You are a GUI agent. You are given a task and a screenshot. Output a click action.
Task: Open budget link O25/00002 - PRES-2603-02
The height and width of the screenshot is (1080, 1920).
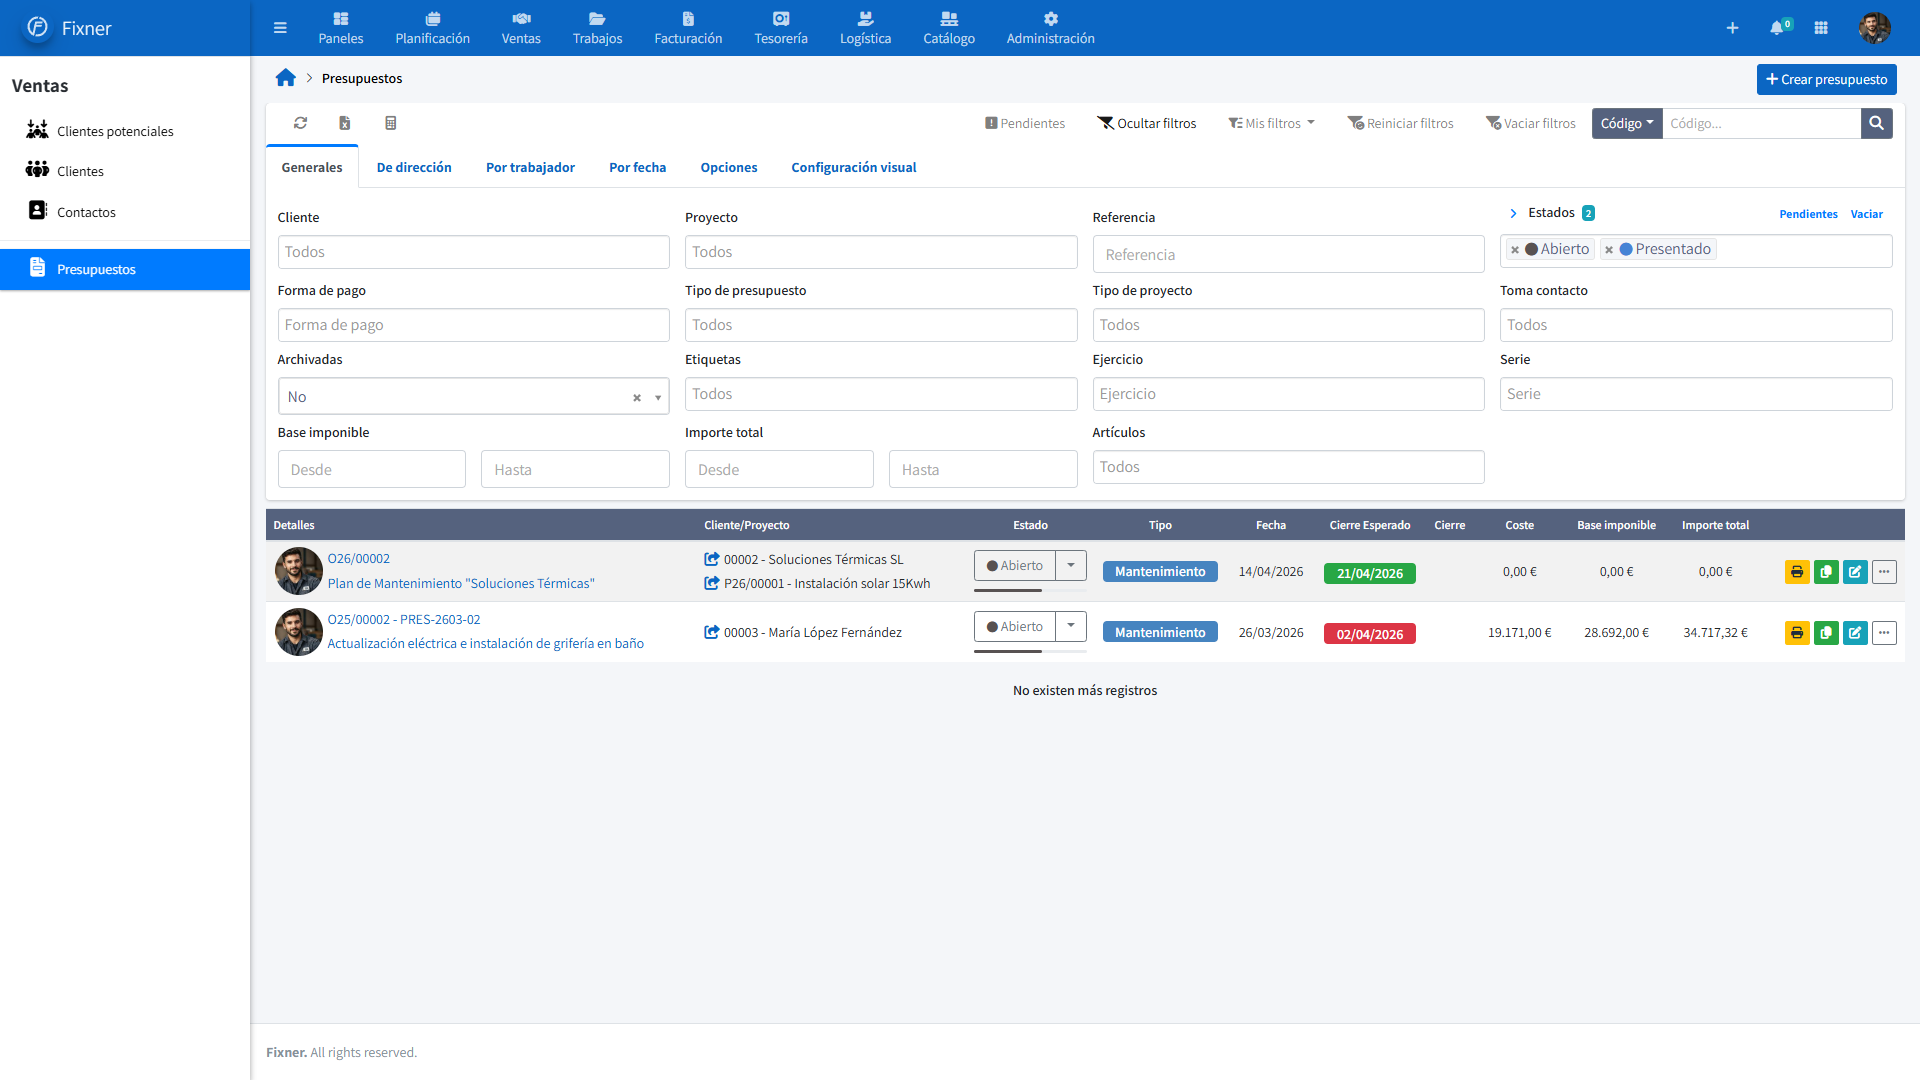click(x=404, y=620)
